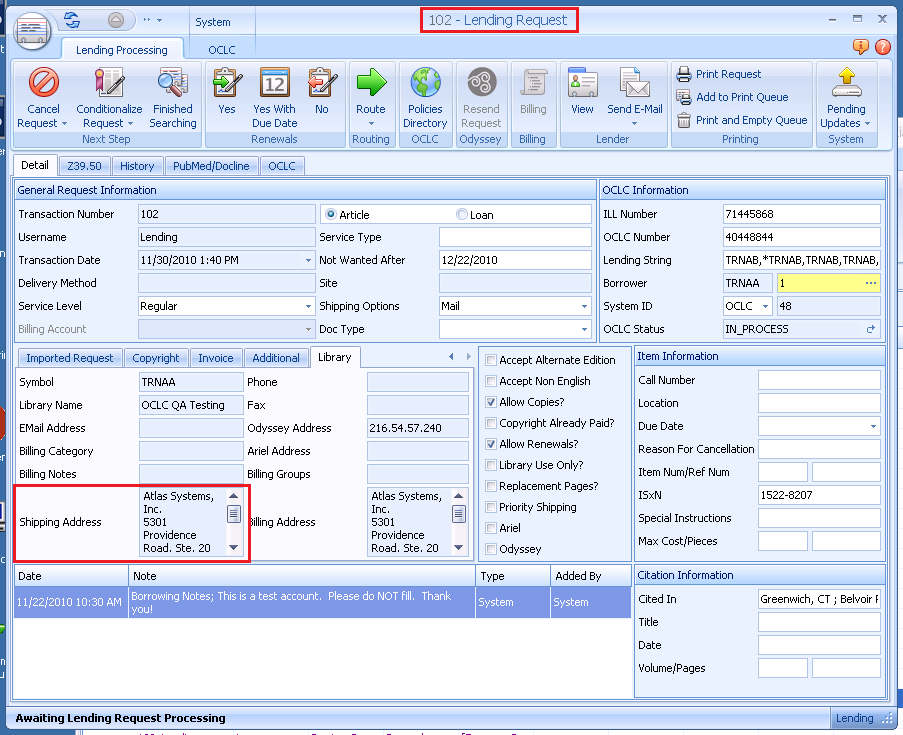The width and height of the screenshot is (903, 735).
Task: Open the Due Date dropdown
Action: click(x=873, y=426)
